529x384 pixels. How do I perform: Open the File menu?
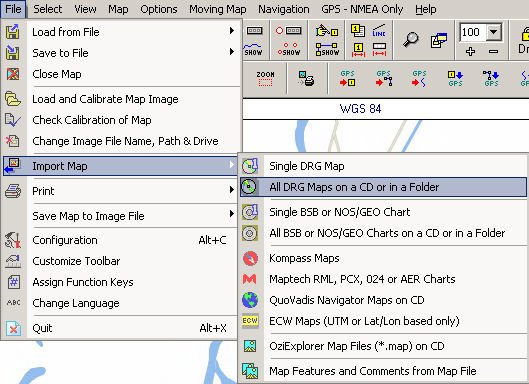[13, 9]
